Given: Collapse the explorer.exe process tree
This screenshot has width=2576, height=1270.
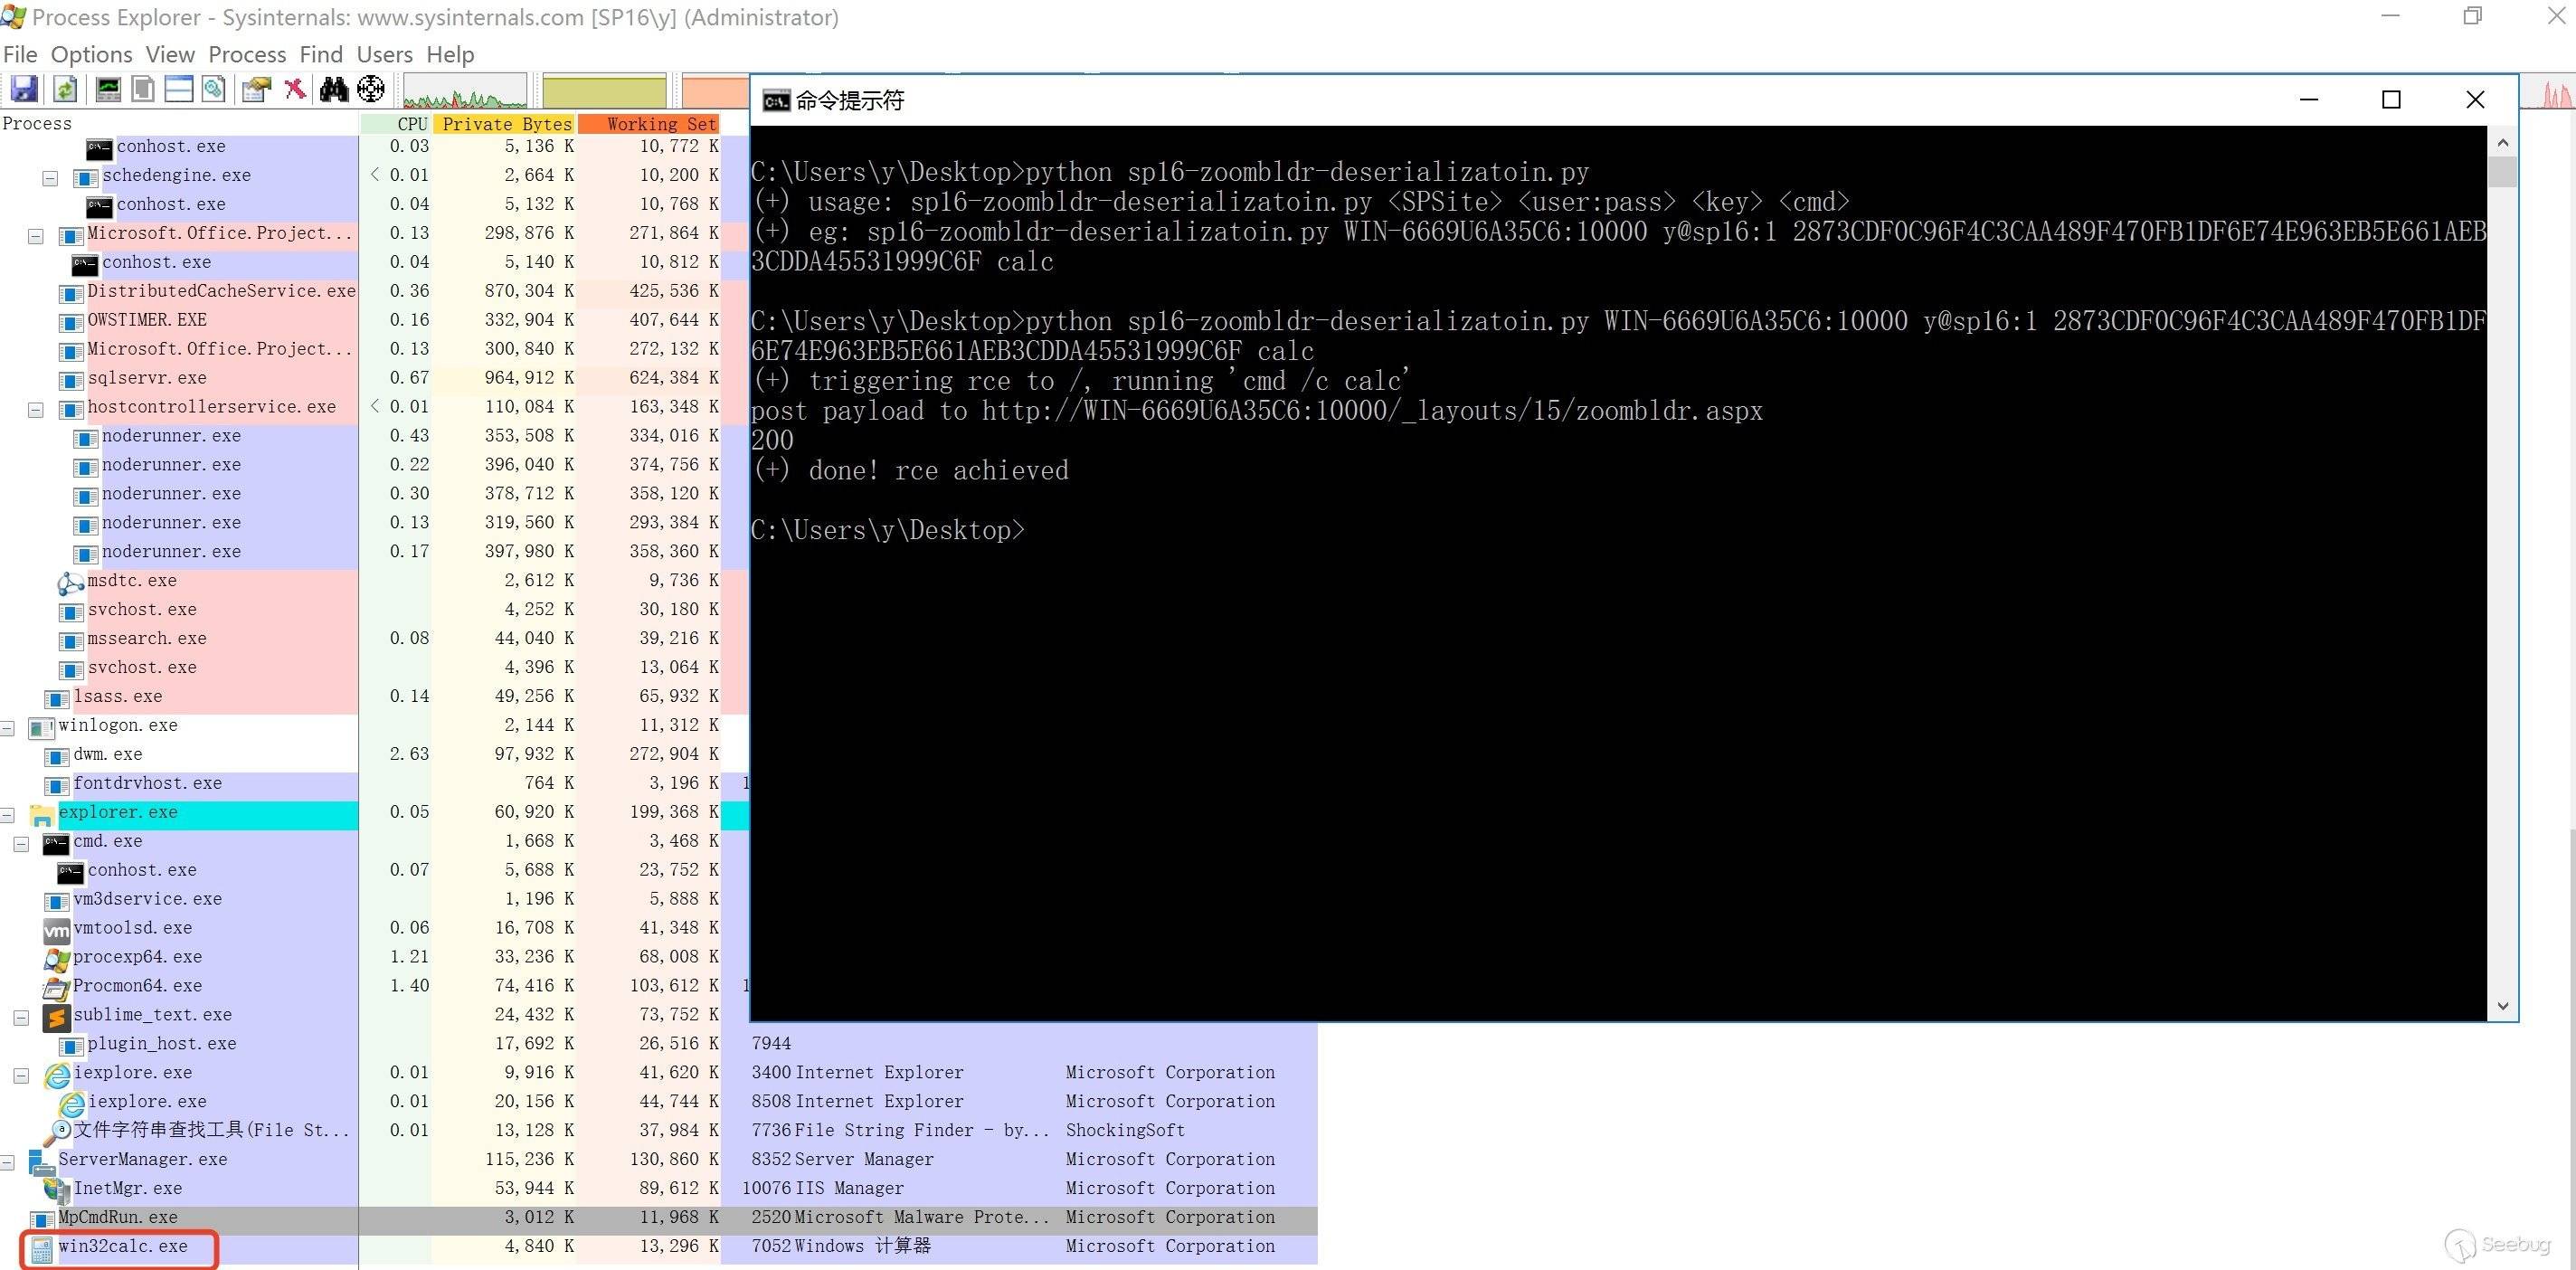Looking at the screenshot, I should [7, 814].
